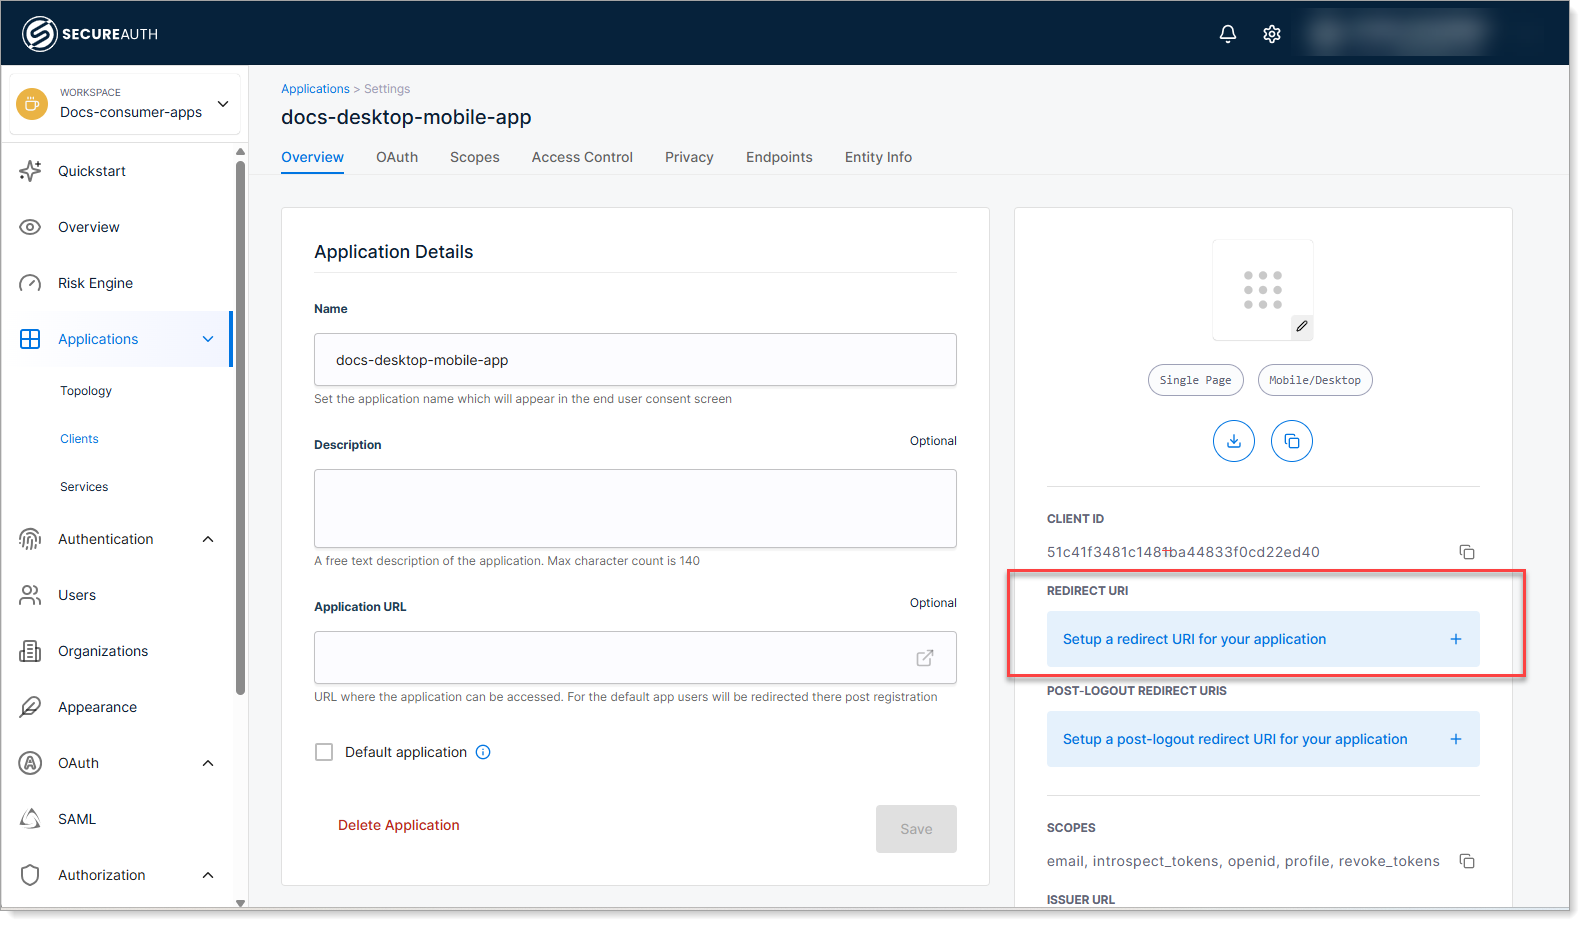Click the Appearance brush icon
Image resolution: width=1585 pixels, height=926 pixels.
[x=30, y=707]
